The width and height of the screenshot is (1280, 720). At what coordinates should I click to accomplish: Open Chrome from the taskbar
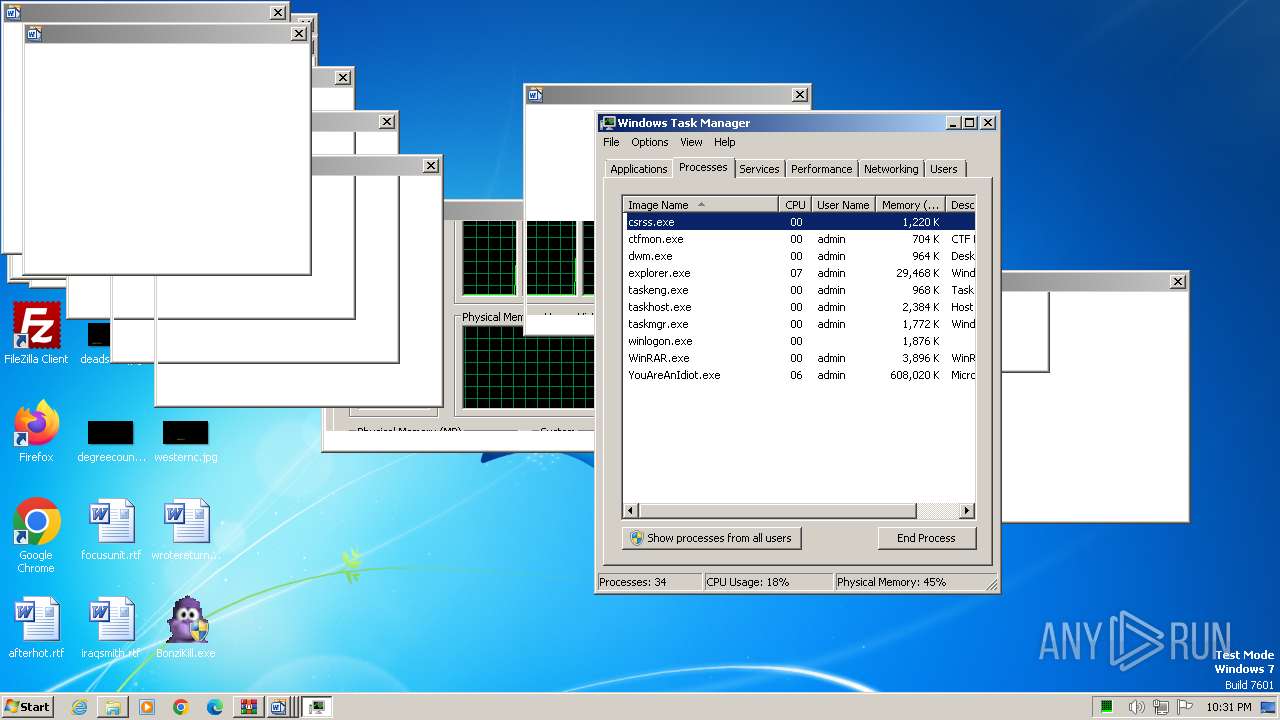click(x=181, y=707)
